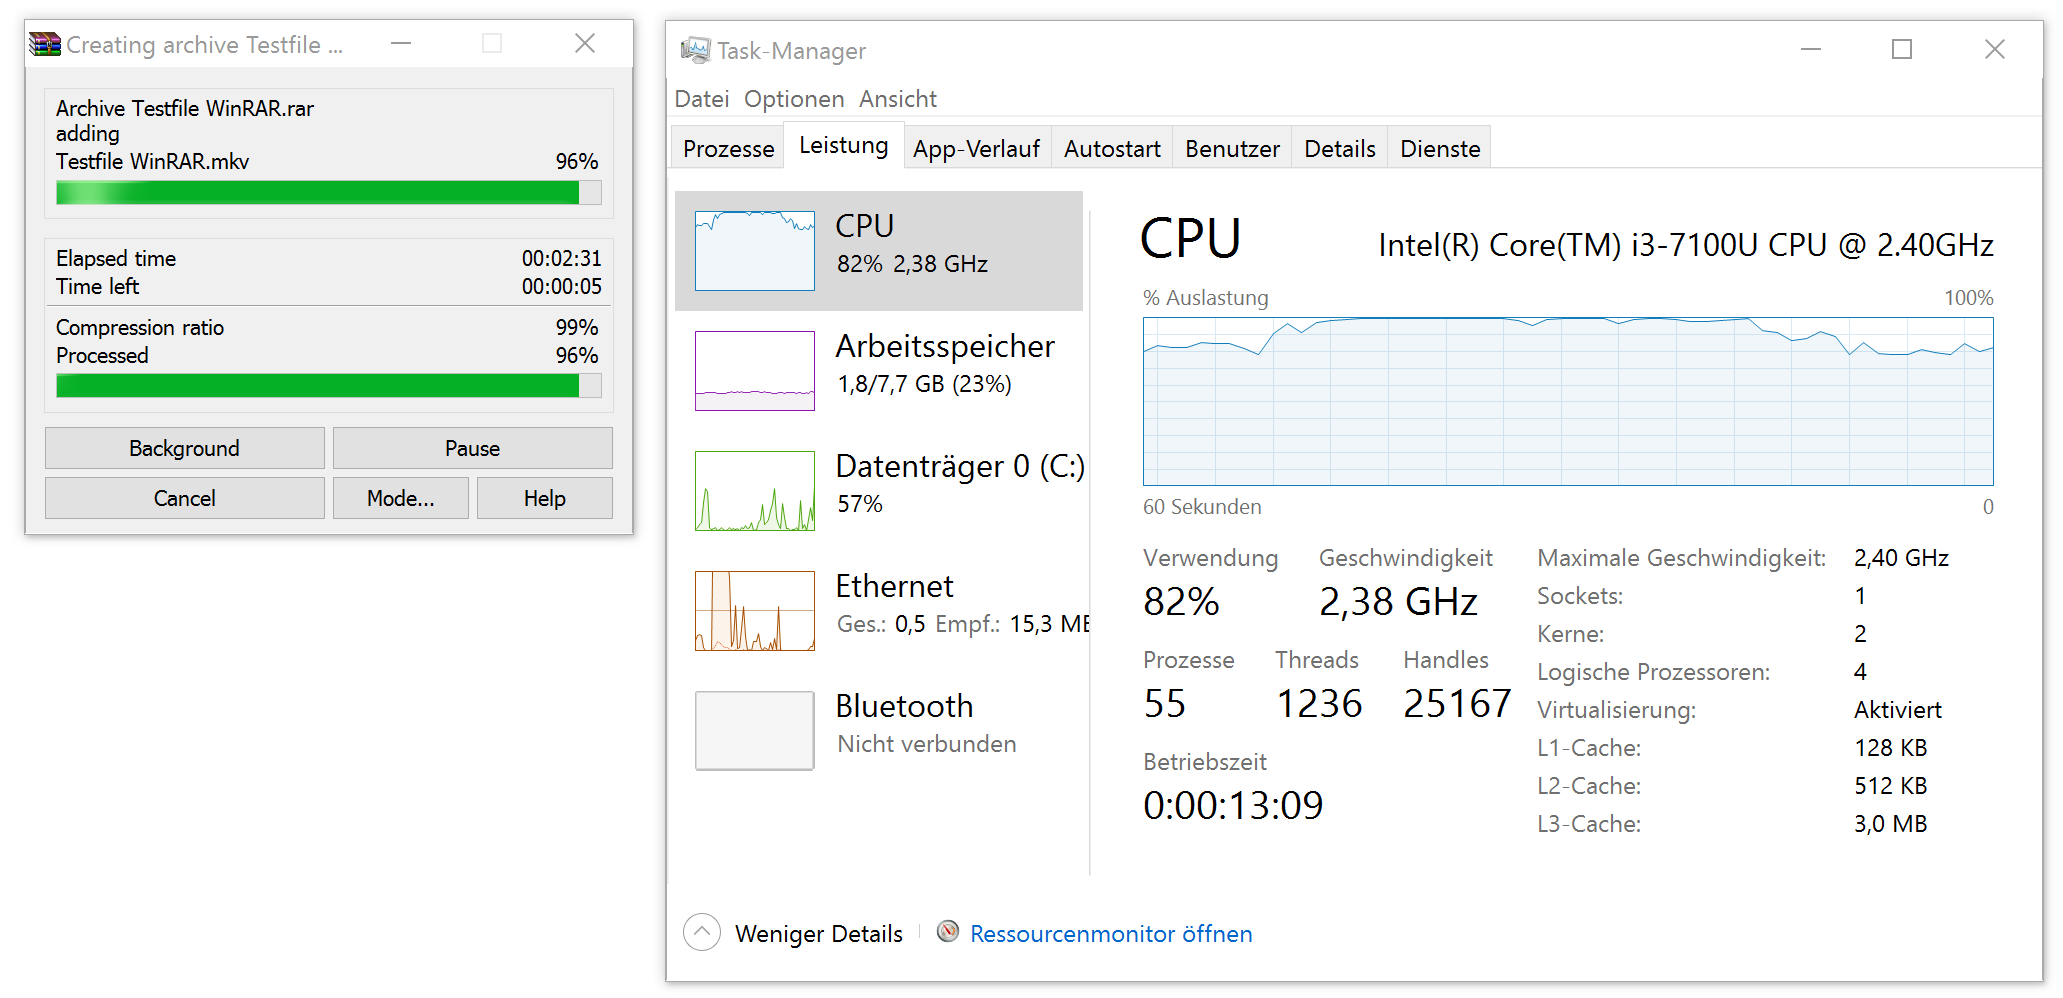Screen dimensions: 2063x998
Task: Click the Elapsed time value 00:02:31
Action: pos(561,258)
